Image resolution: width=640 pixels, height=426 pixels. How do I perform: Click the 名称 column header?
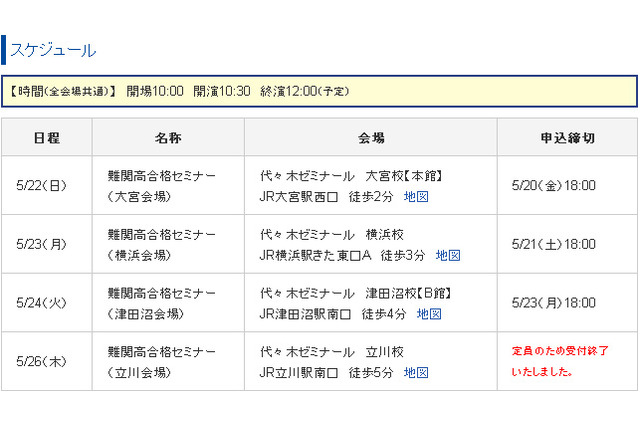(168, 138)
